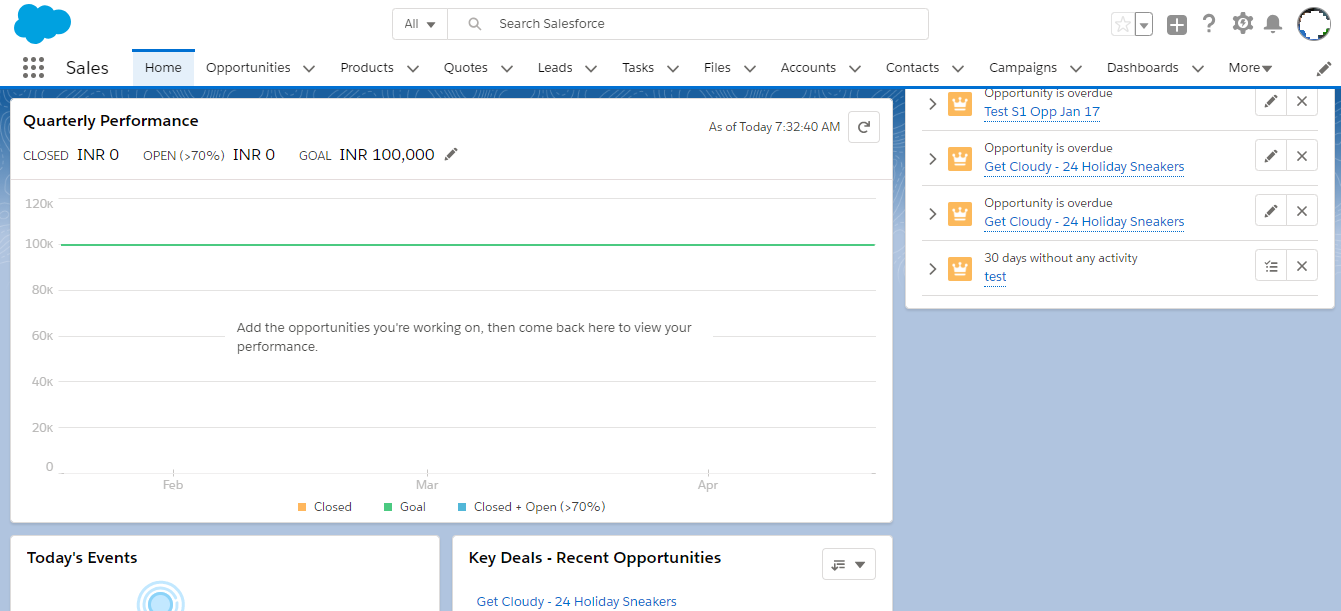The height and width of the screenshot is (611, 1341).
Task: Open the App Launcher waffle icon
Action: (x=33, y=67)
